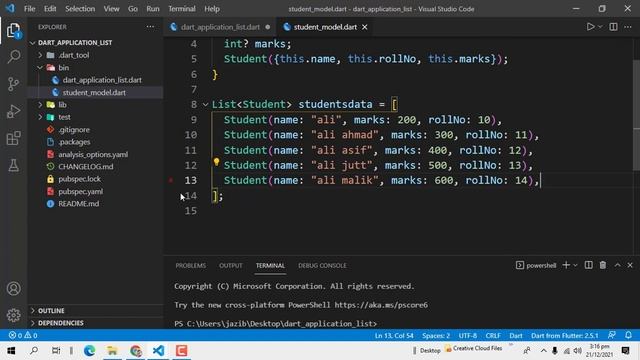Open the Accounts icon in activity bar
This screenshot has width=640, height=360.
click(x=13, y=289)
